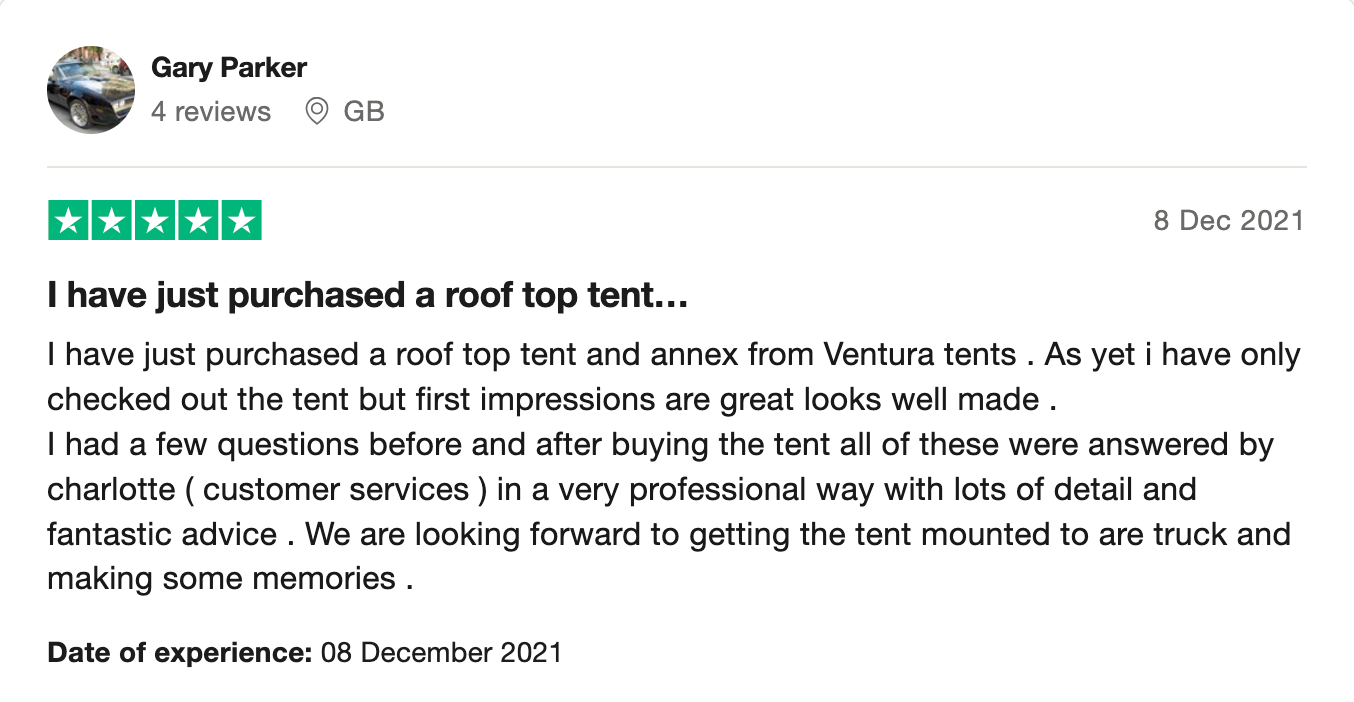
Task: Click the word "Ventura" in the review
Action: (x=875, y=355)
